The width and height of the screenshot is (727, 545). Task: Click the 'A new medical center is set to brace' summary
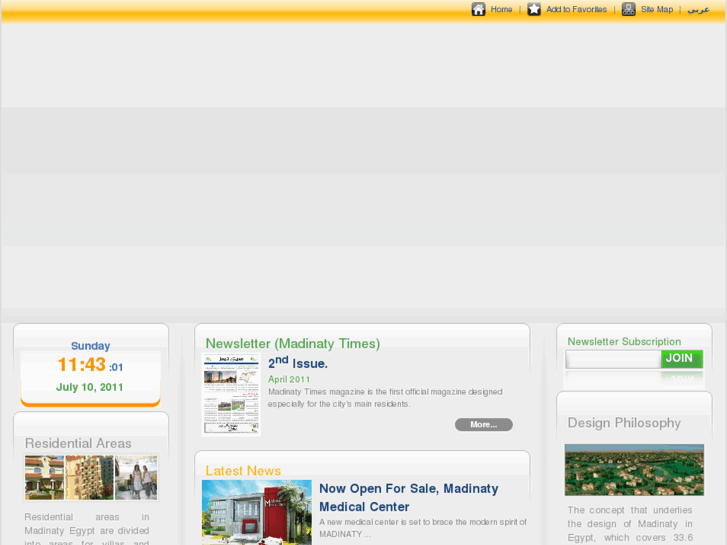coord(423,528)
